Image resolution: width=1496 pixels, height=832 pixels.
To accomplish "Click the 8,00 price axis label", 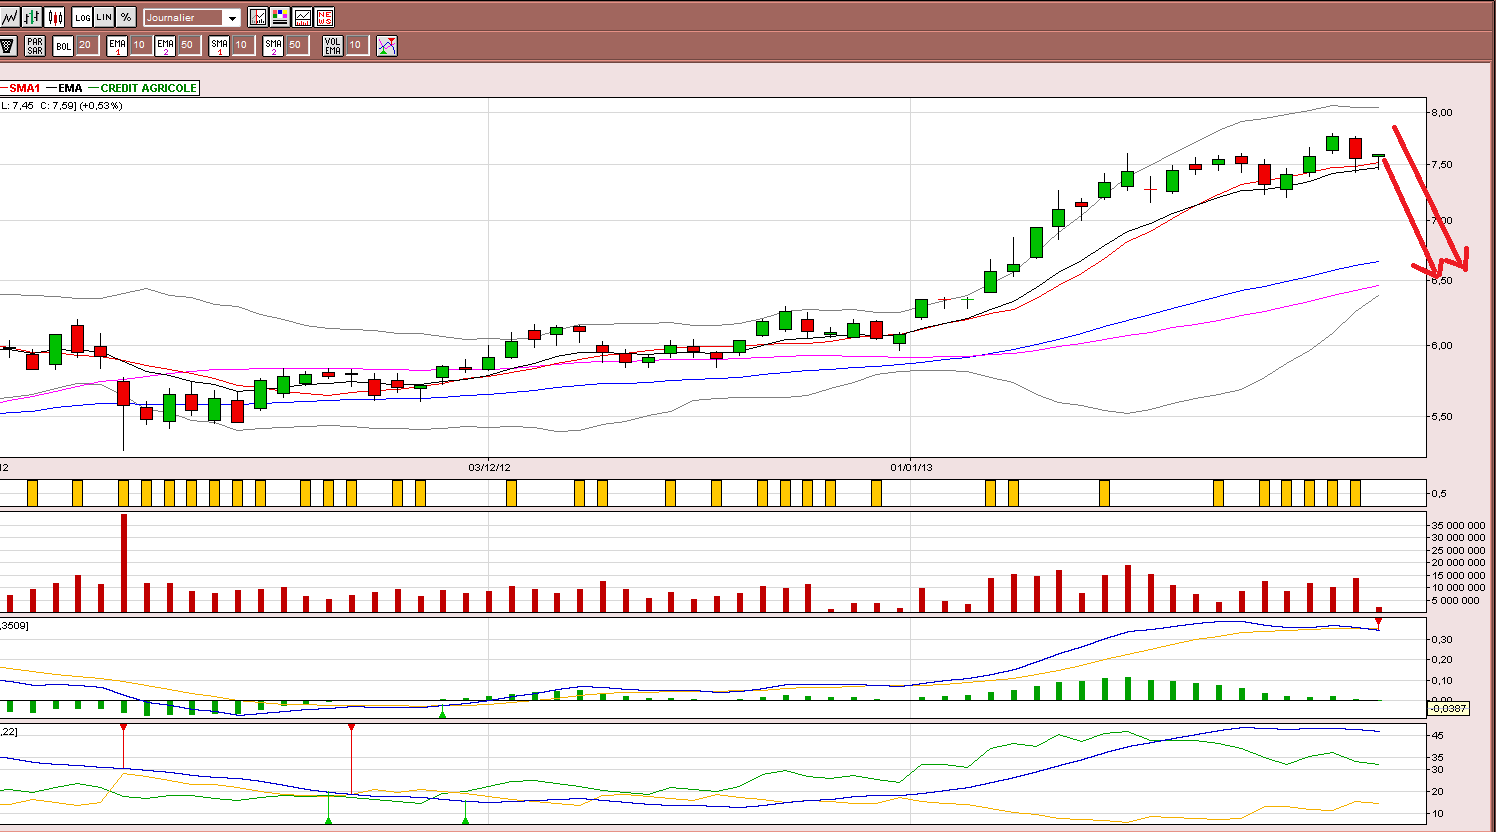I will click(1441, 112).
